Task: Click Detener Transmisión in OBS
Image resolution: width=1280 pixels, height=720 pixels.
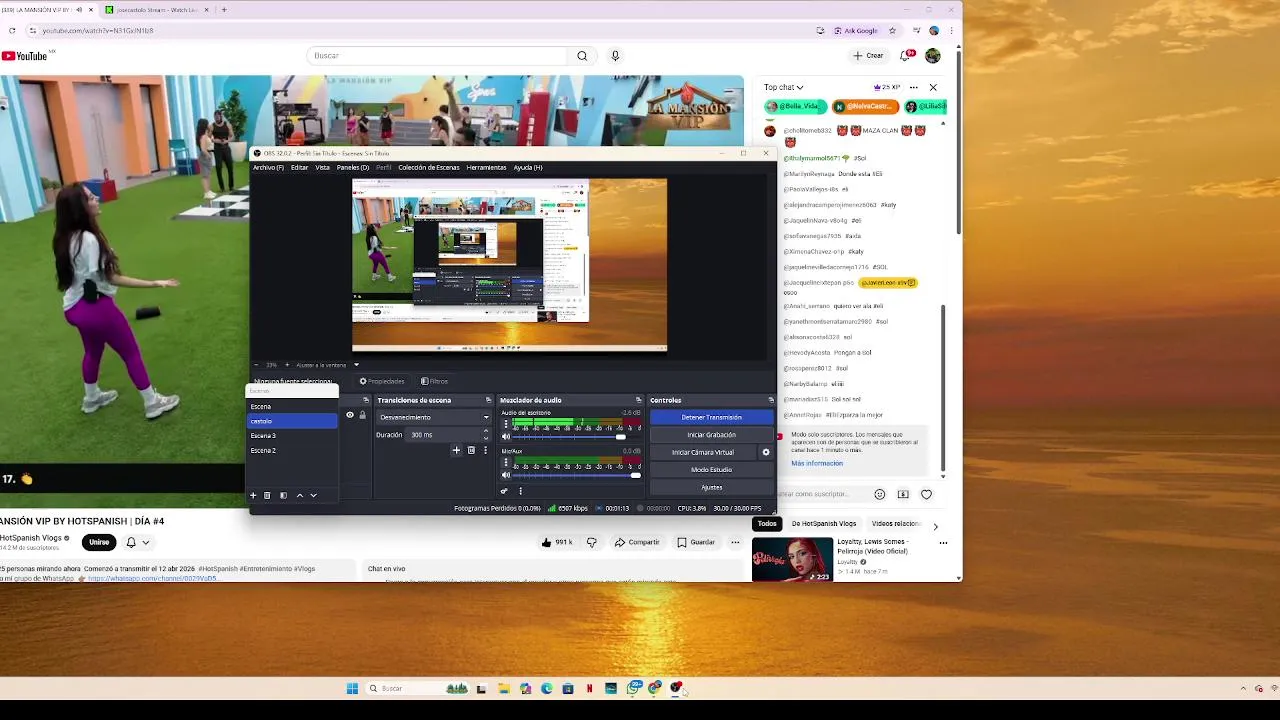Action: (x=711, y=417)
